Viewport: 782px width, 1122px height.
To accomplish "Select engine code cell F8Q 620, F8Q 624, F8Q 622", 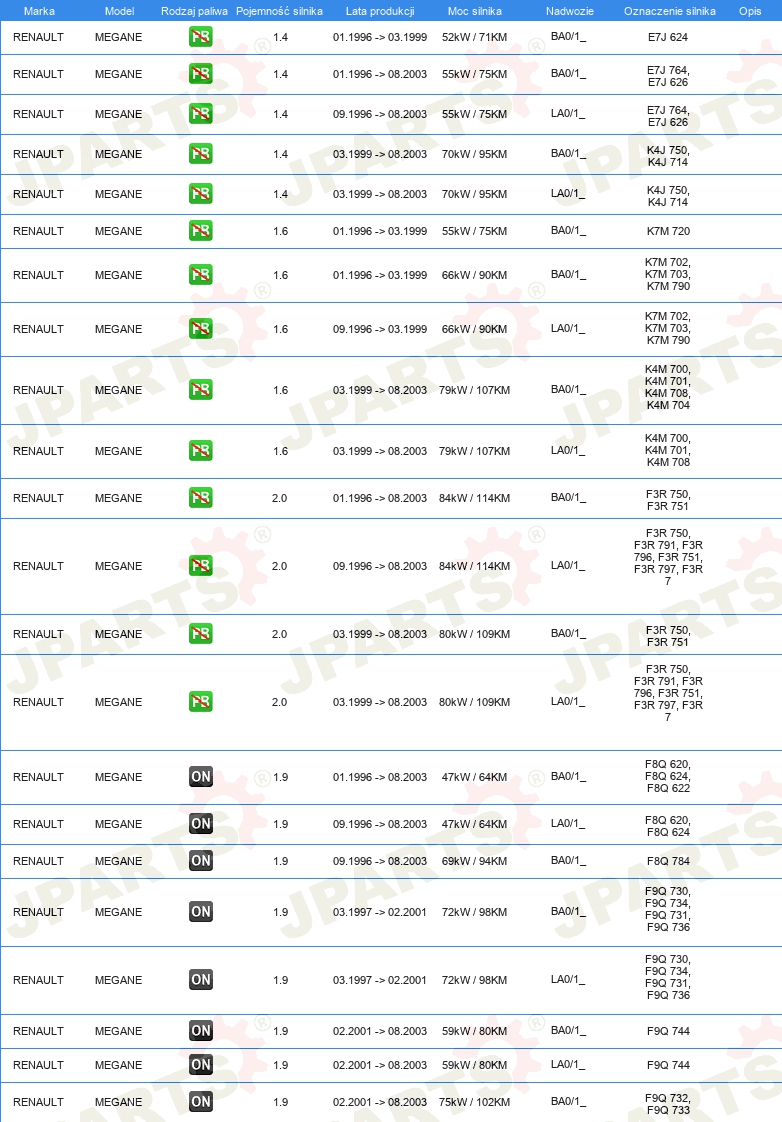I will 668,776.
